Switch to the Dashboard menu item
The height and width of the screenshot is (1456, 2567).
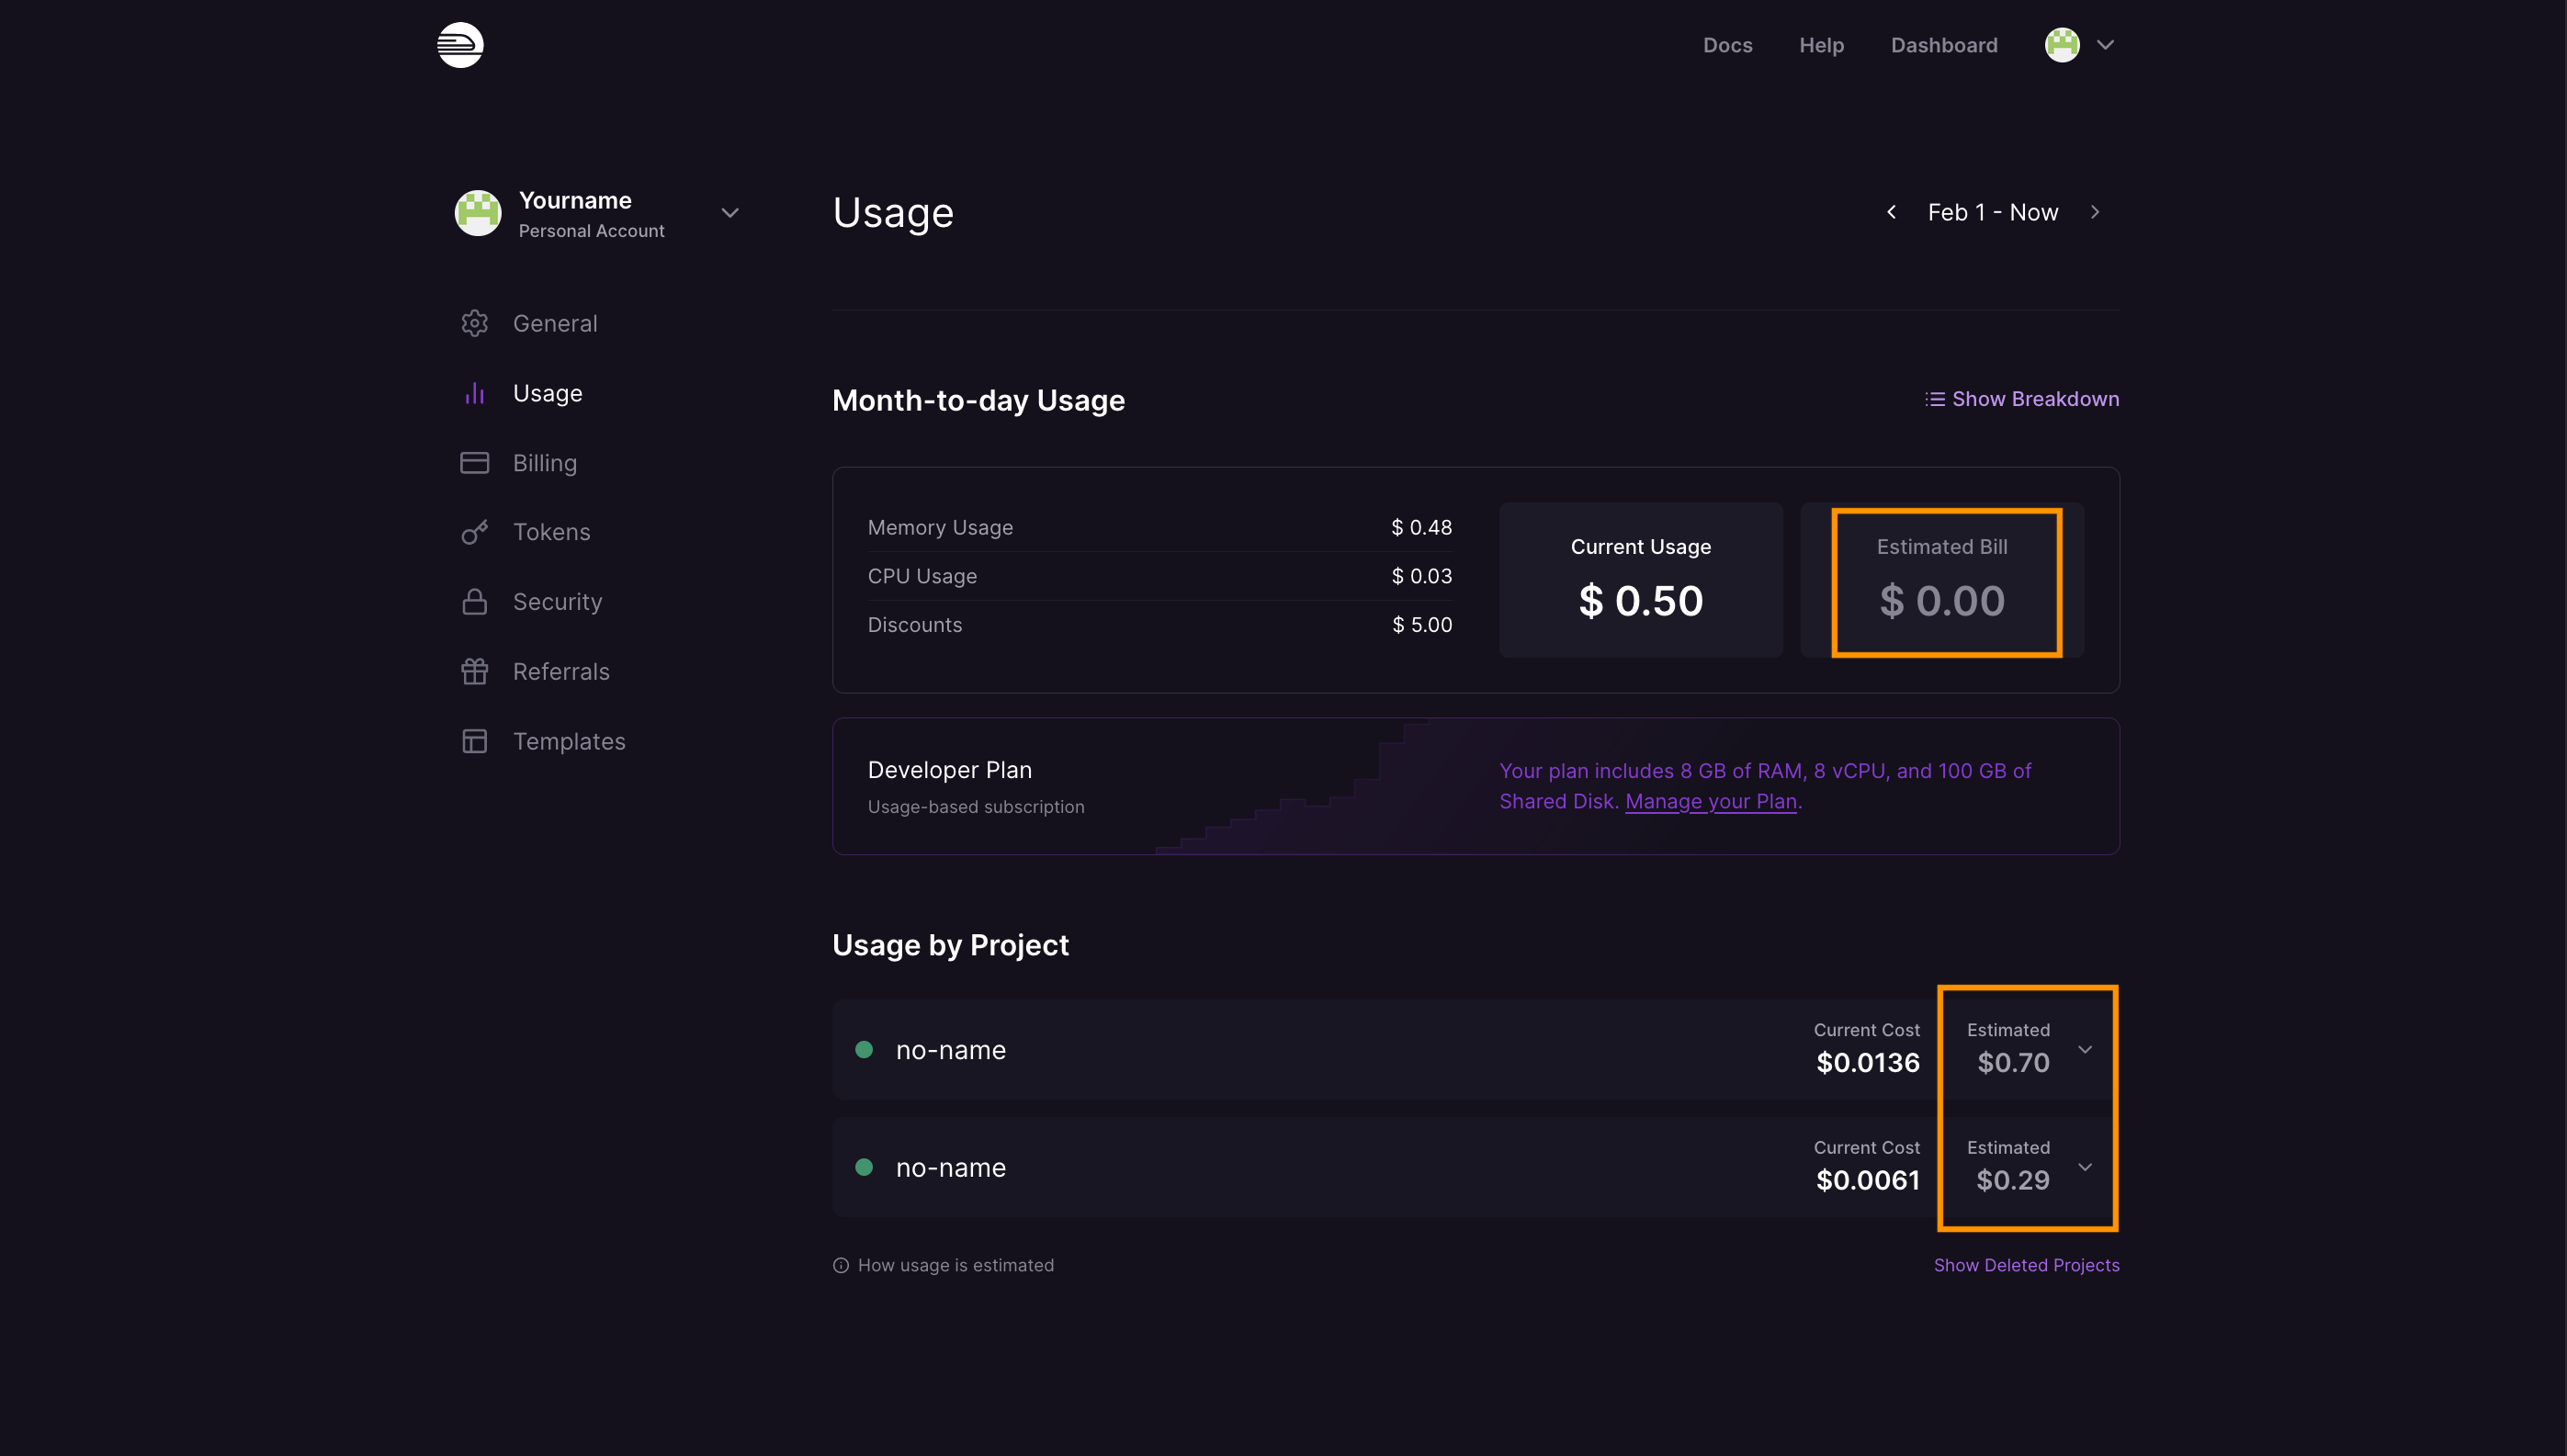tap(1942, 45)
